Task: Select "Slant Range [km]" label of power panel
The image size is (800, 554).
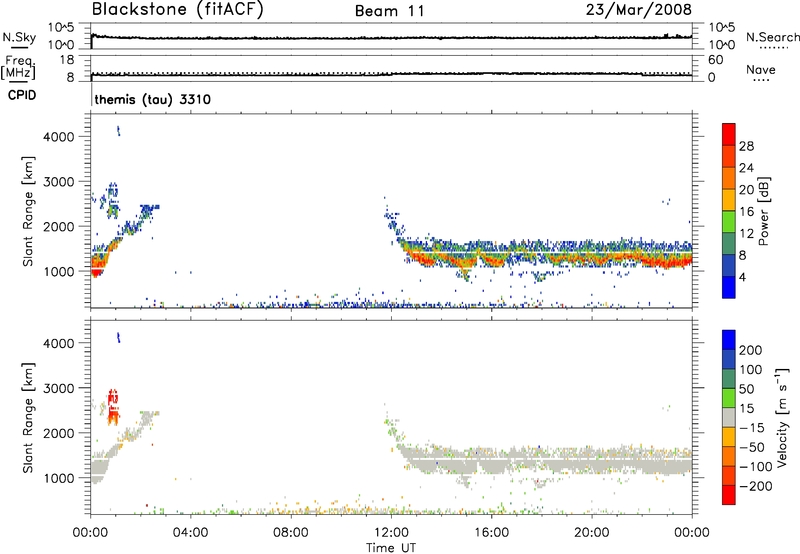Action: click(28, 211)
